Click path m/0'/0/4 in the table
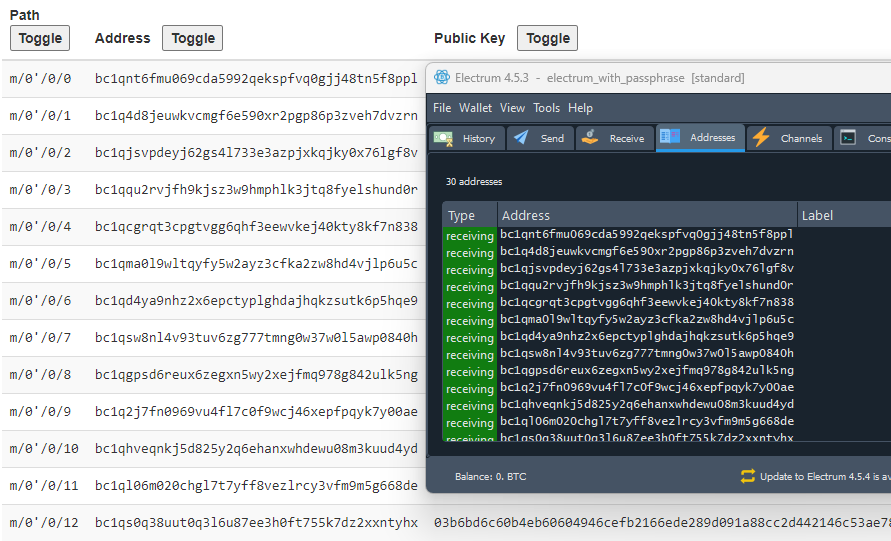Image resolution: width=891 pixels, height=541 pixels. click(x=40, y=227)
